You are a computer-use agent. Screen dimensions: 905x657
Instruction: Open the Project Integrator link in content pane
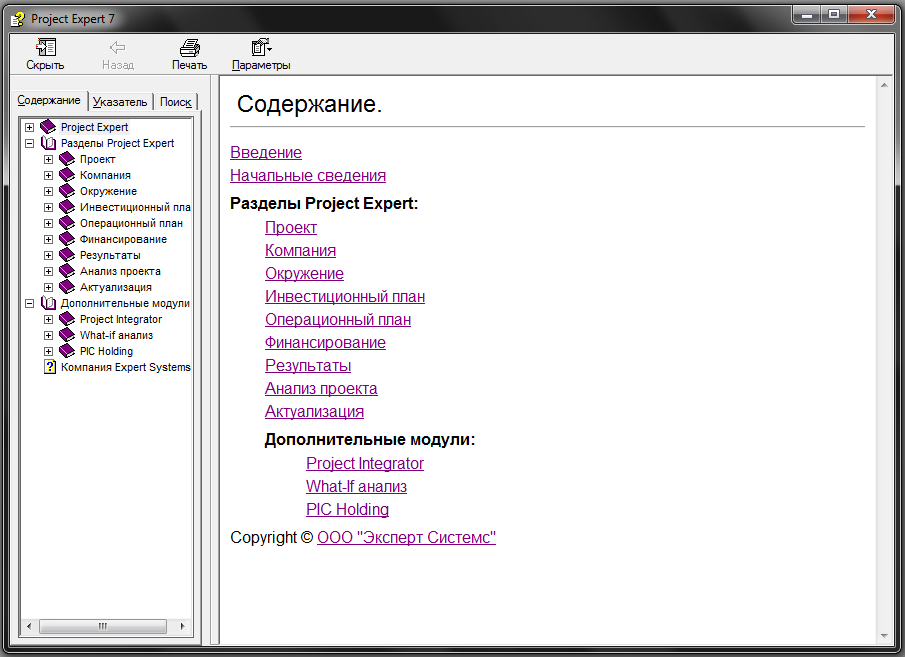click(365, 464)
